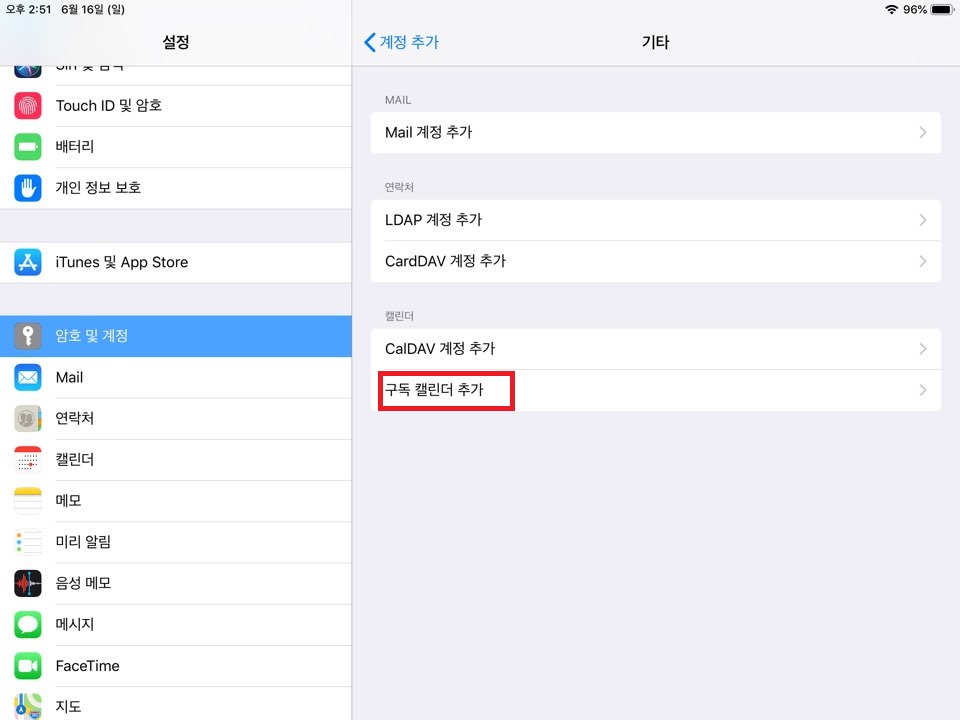
Task: Expand CalDAV 계정 추가 chevron
Action: coord(922,349)
